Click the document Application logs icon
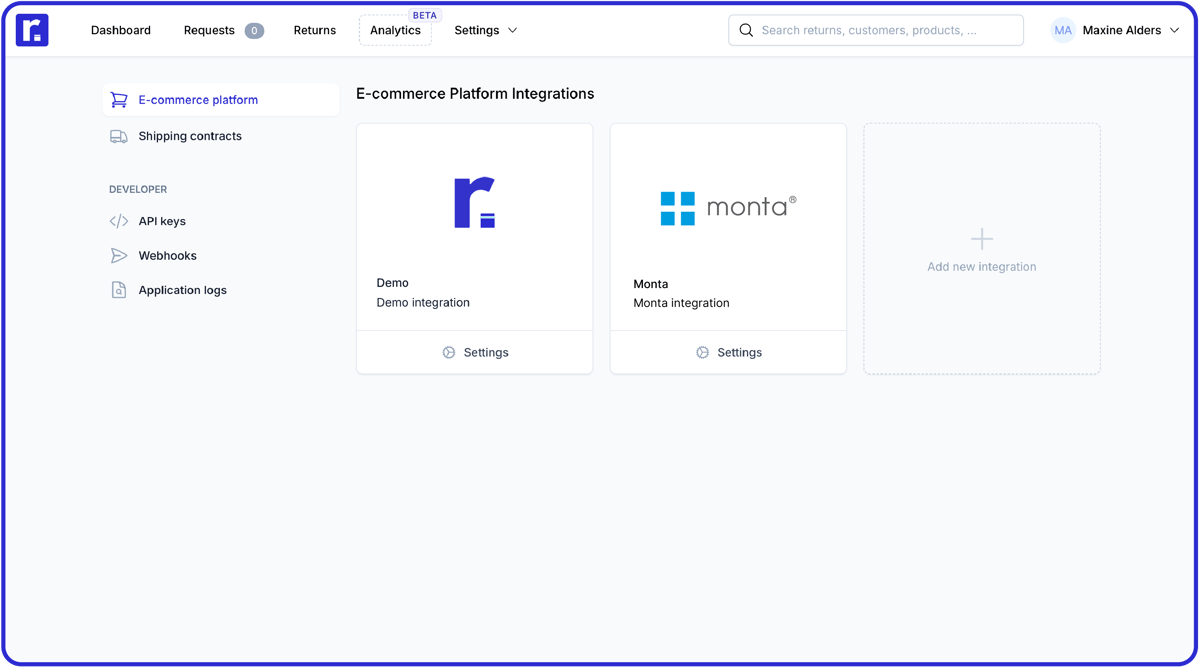 [119, 290]
